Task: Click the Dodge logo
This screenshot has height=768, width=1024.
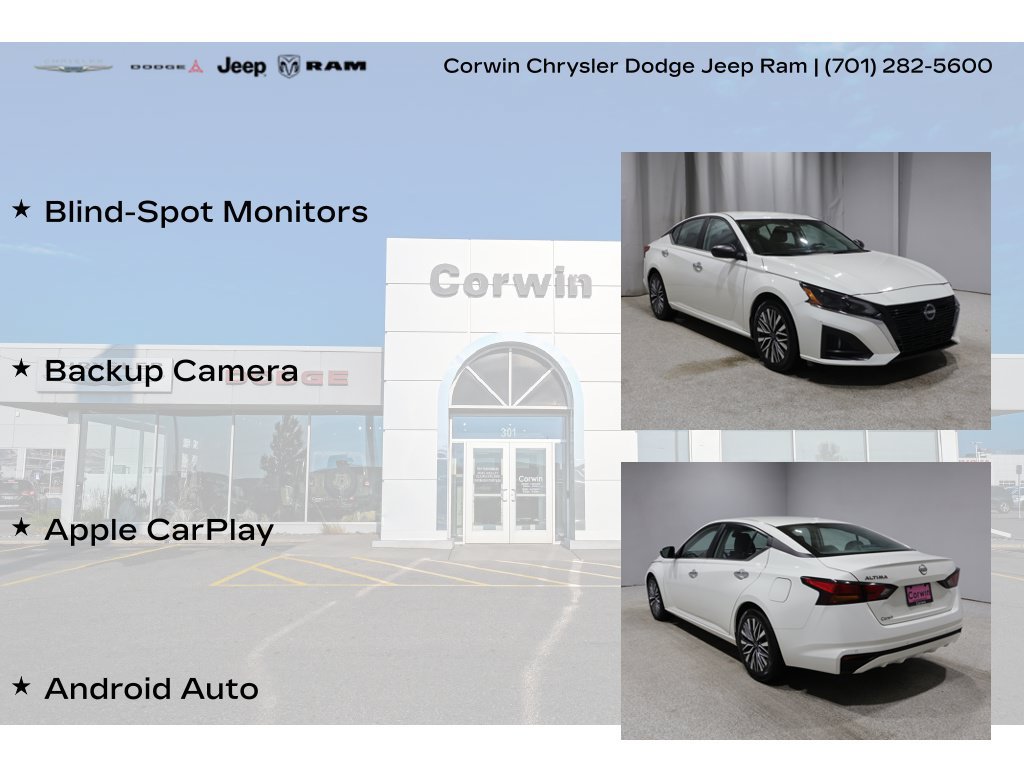Action: (167, 67)
